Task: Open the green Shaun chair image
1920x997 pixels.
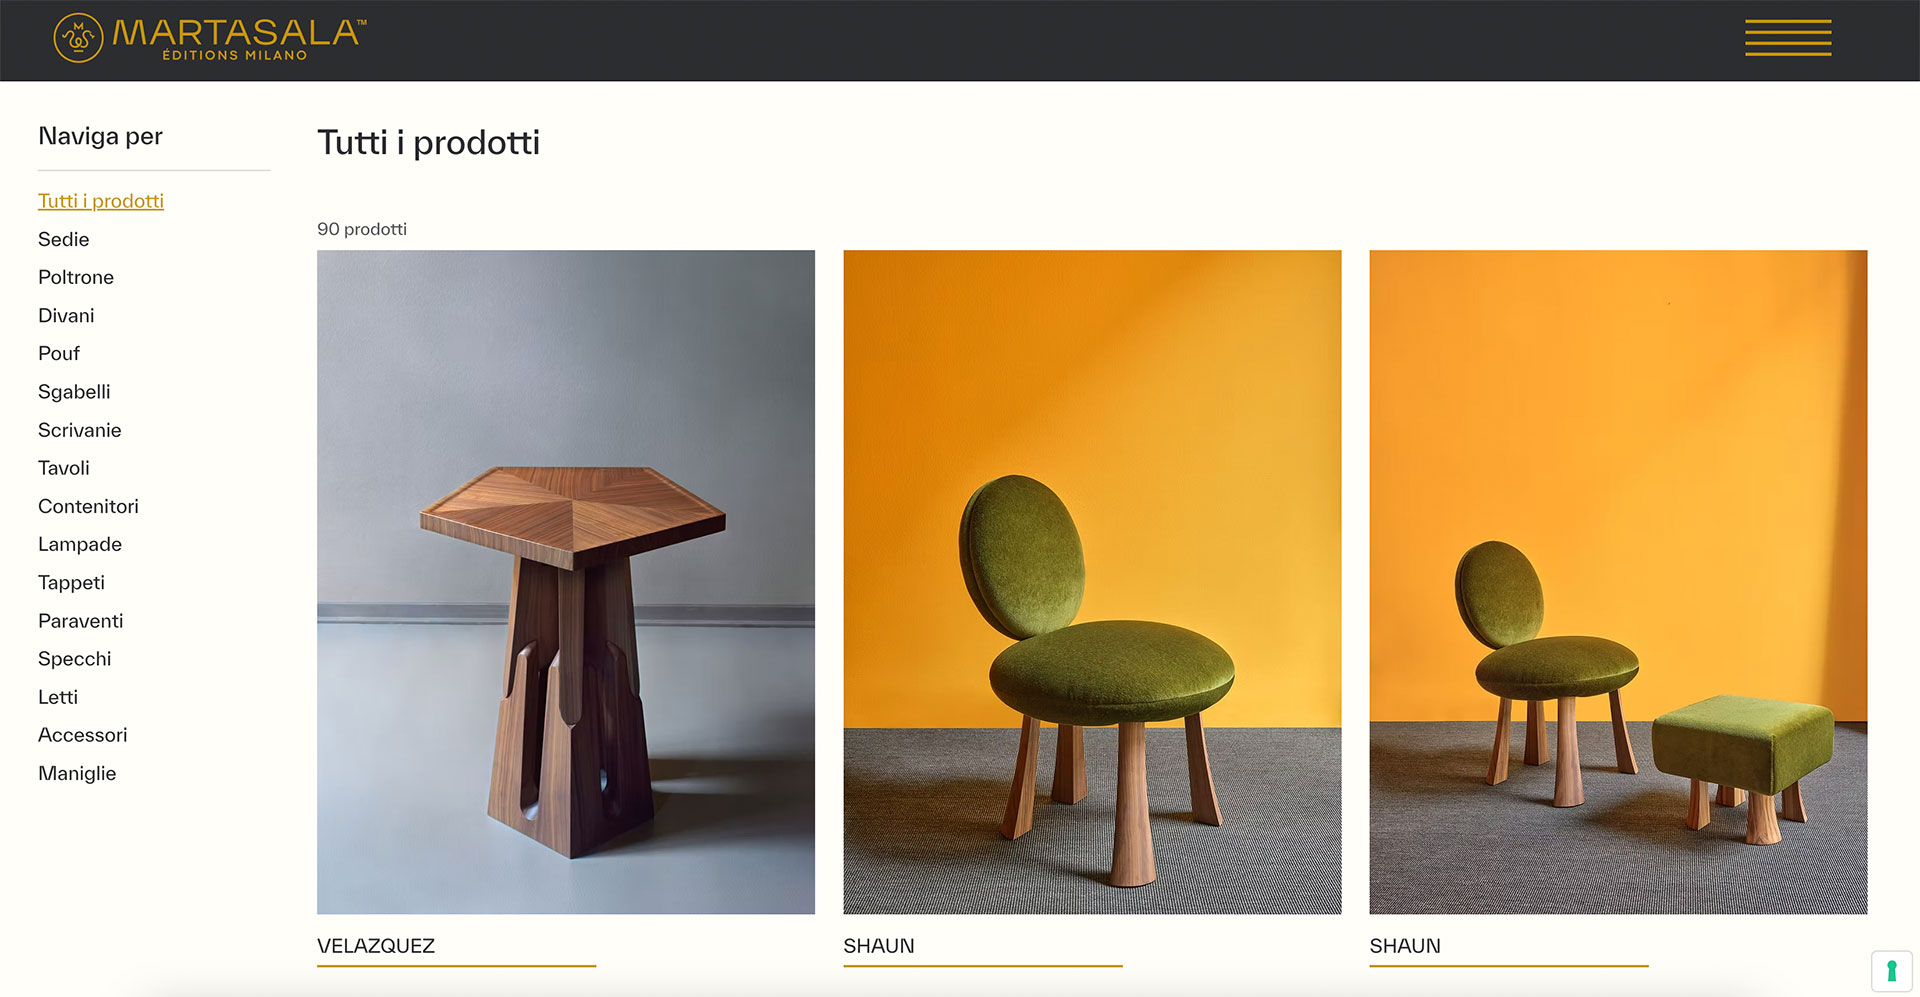Action: coord(1092,582)
